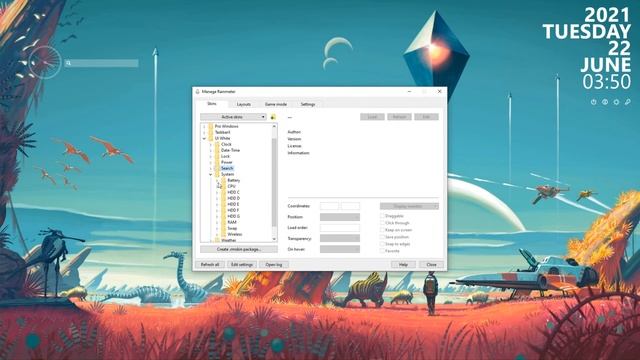The height and width of the screenshot is (360, 640).
Task: Click the magnifier icon in the desktop search bar
Action: coord(69,63)
